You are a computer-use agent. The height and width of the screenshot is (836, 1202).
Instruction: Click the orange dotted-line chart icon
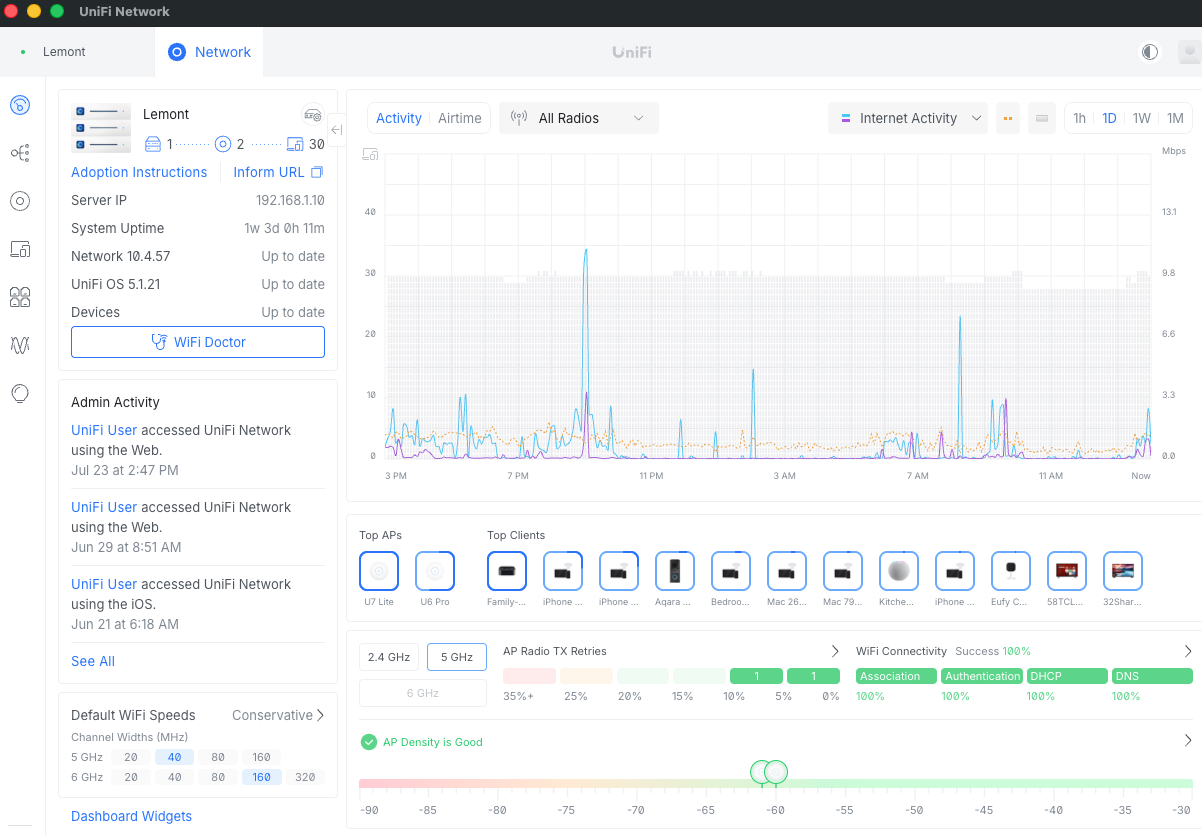tap(1008, 118)
